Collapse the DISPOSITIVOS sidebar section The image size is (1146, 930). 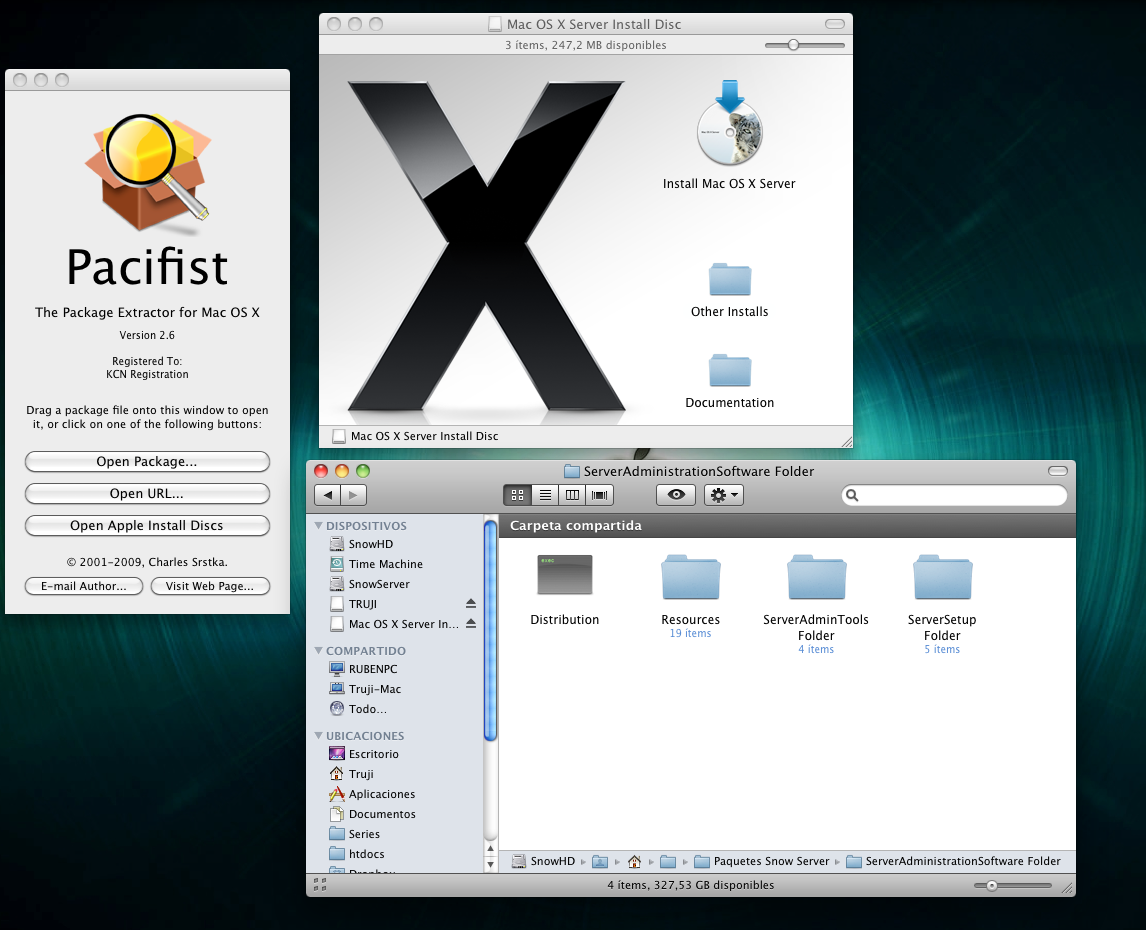[319, 526]
